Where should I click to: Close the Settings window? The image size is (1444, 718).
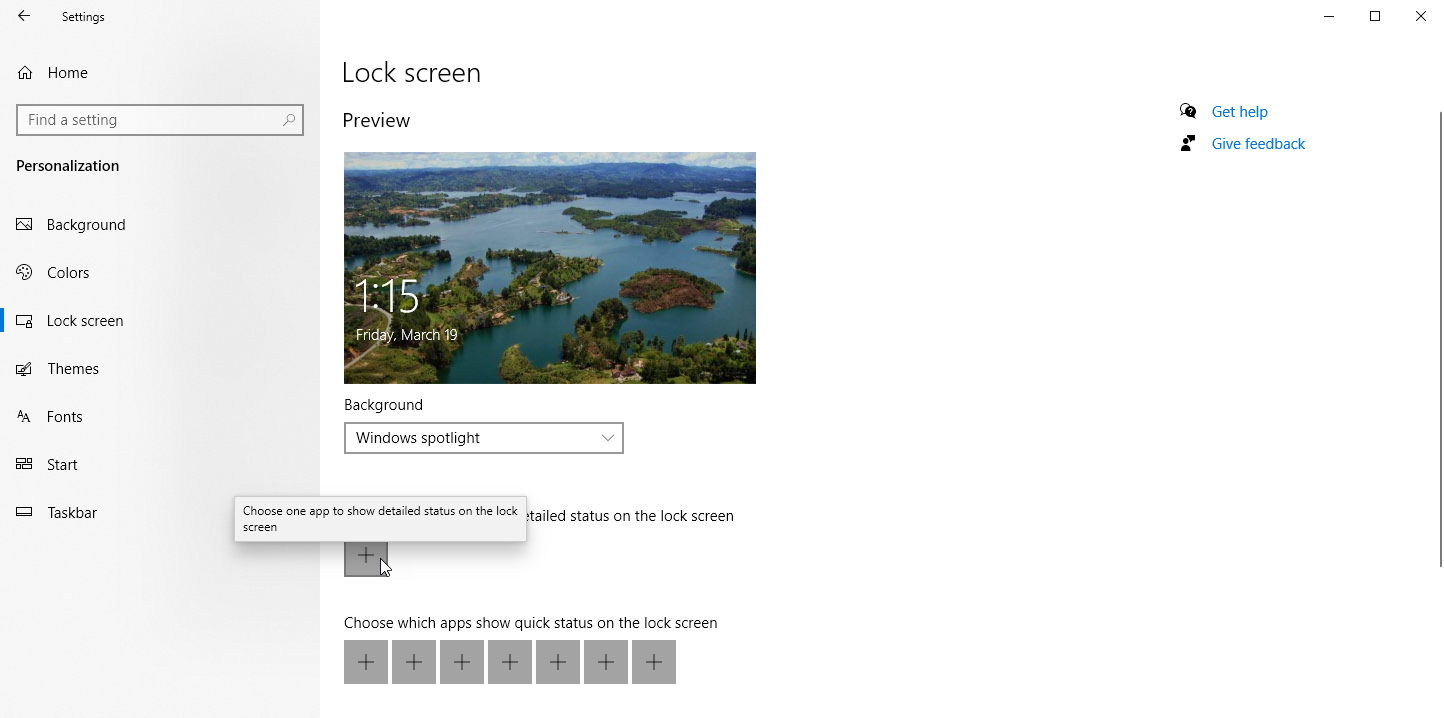(1421, 16)
